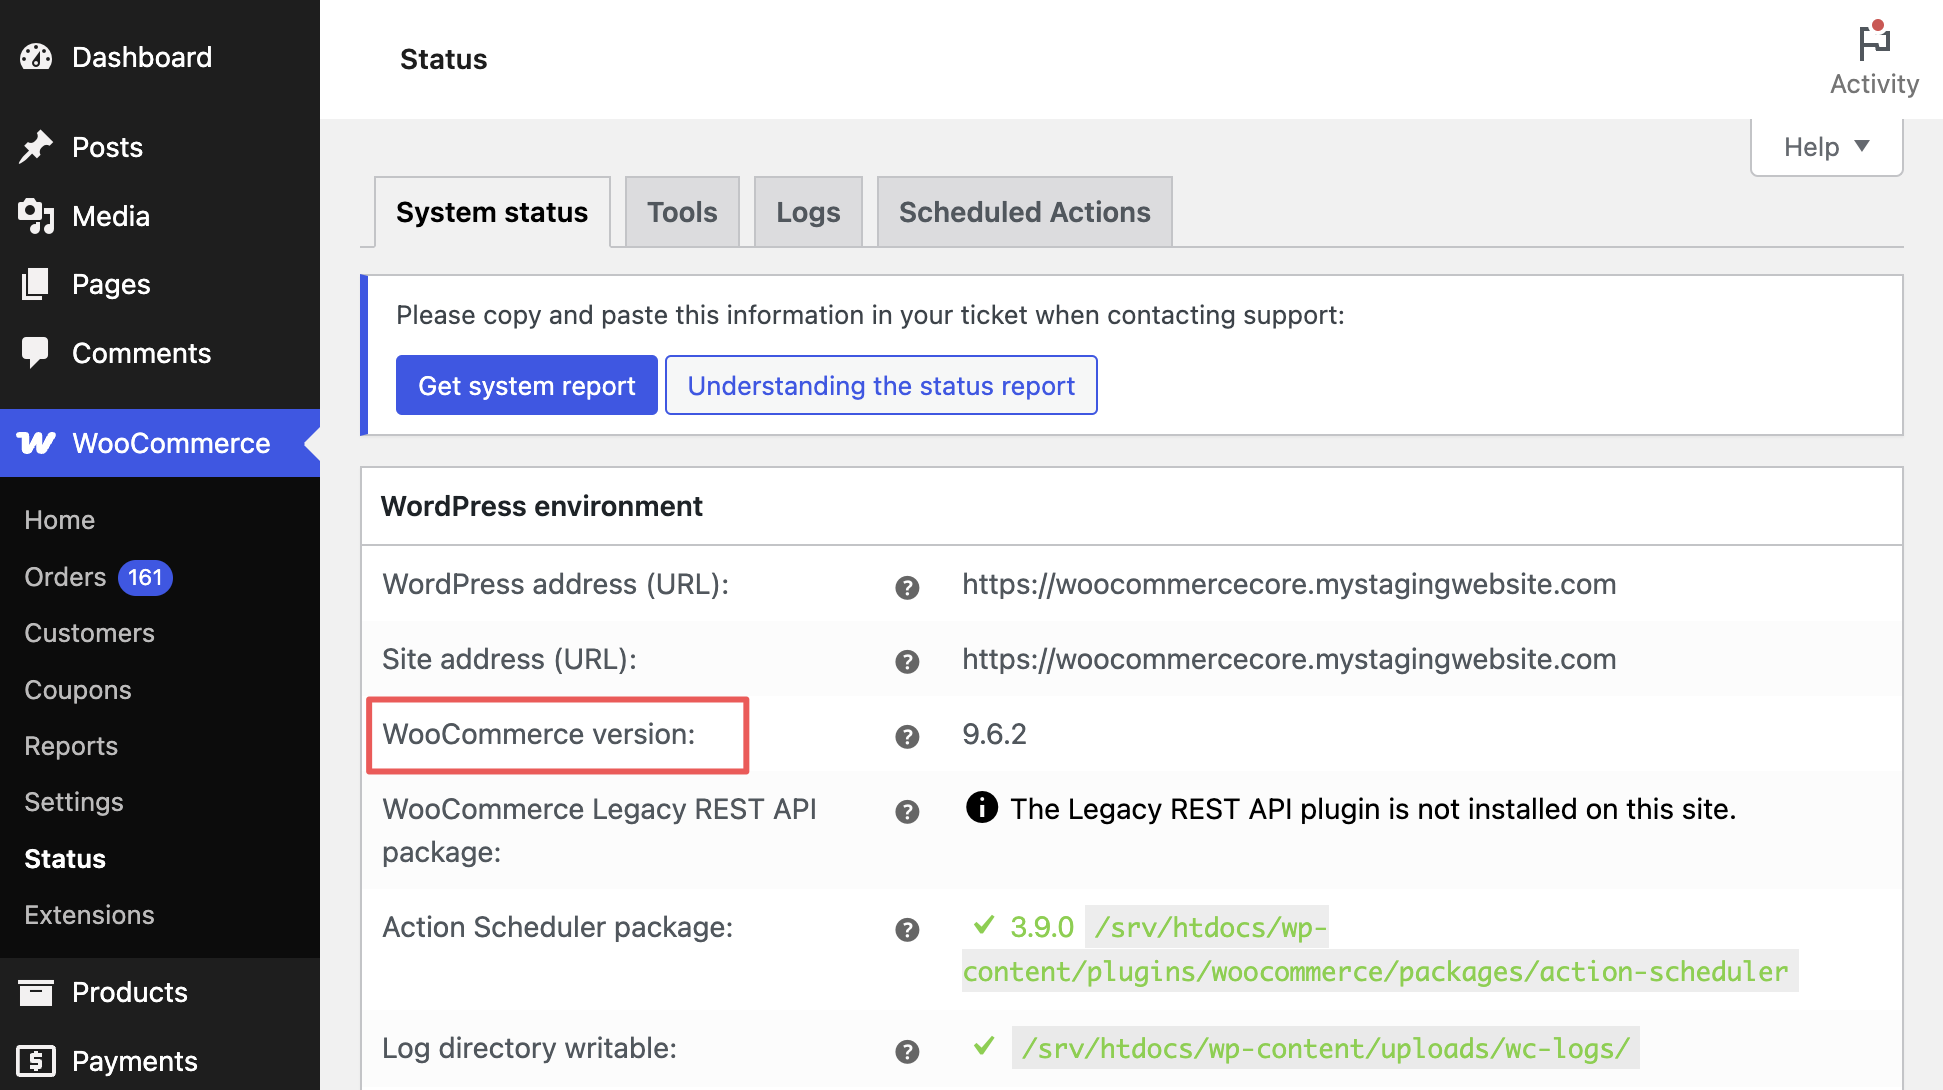Open the Products sidebar icon

point(35,992)
